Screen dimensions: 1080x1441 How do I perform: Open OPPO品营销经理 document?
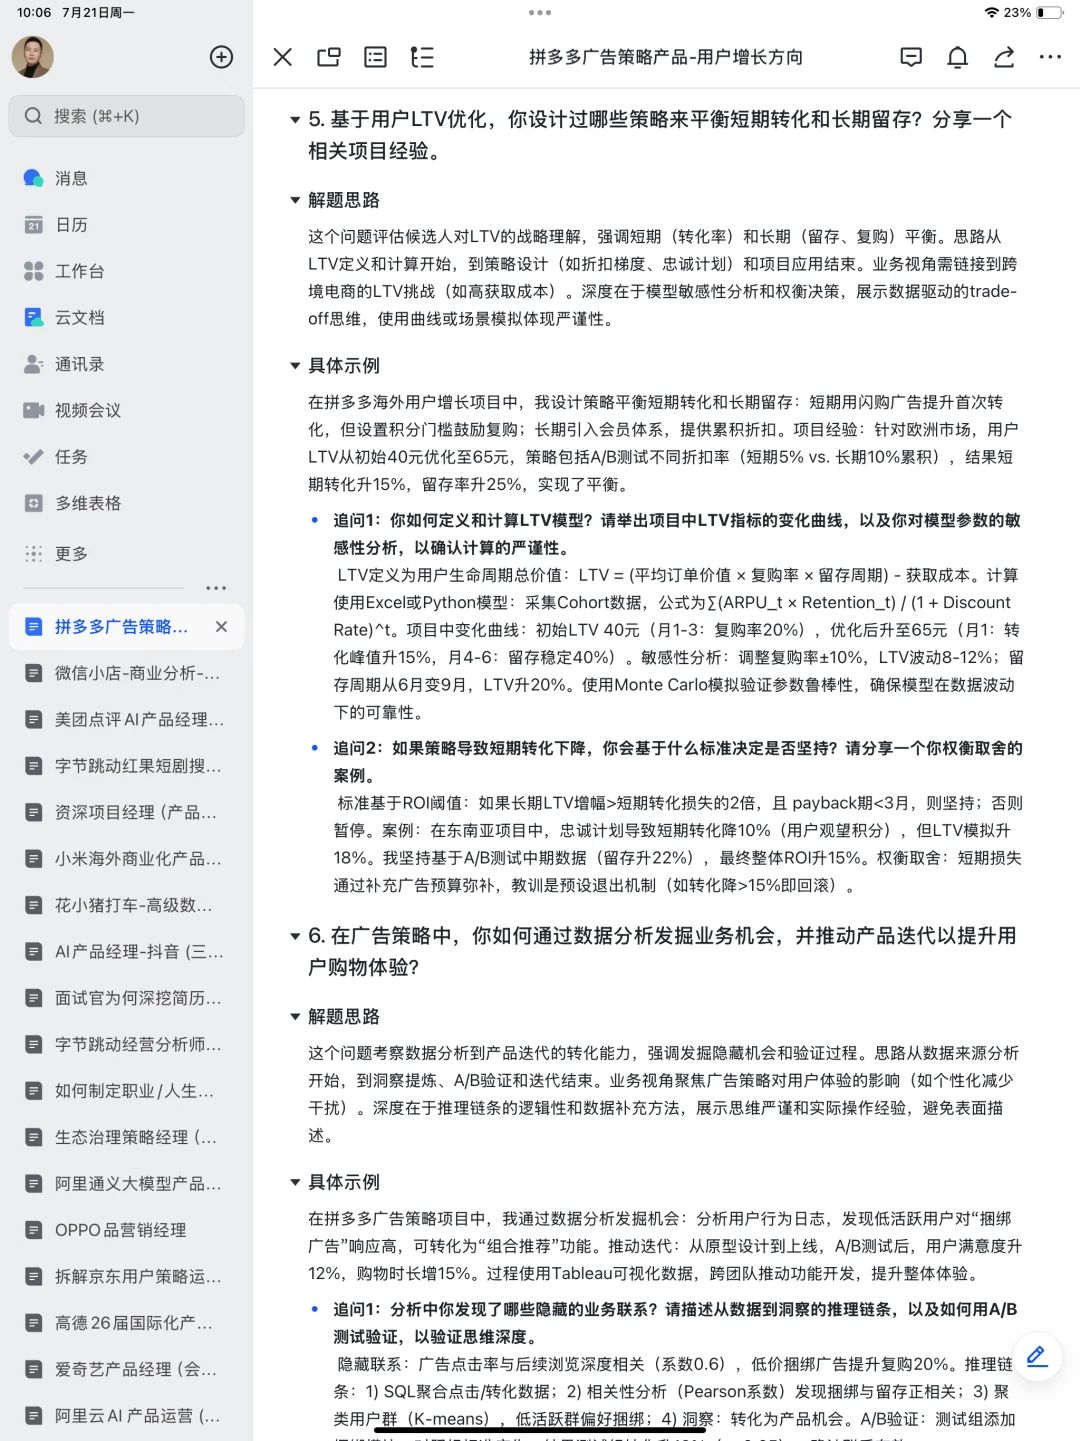[x=126, y=1230]
